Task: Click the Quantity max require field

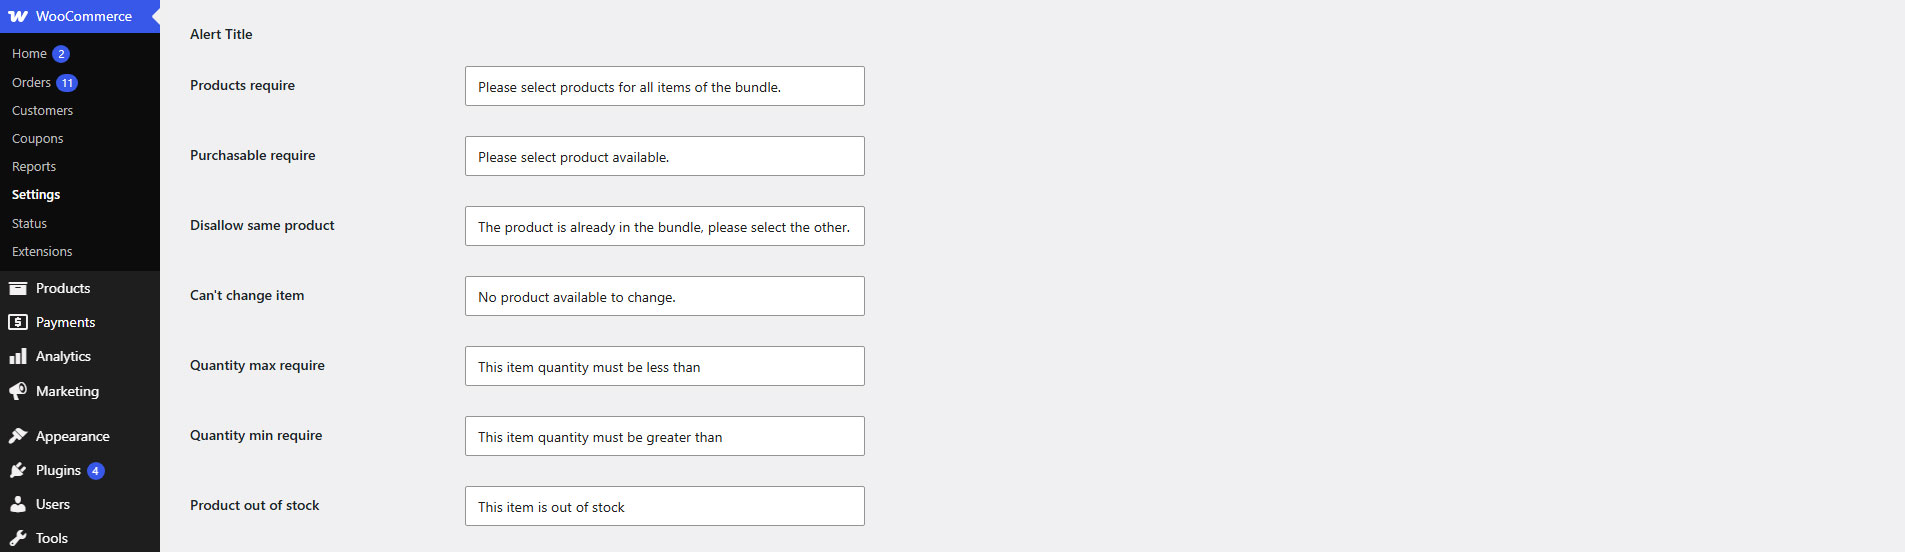Action: [x=665, y=366]
